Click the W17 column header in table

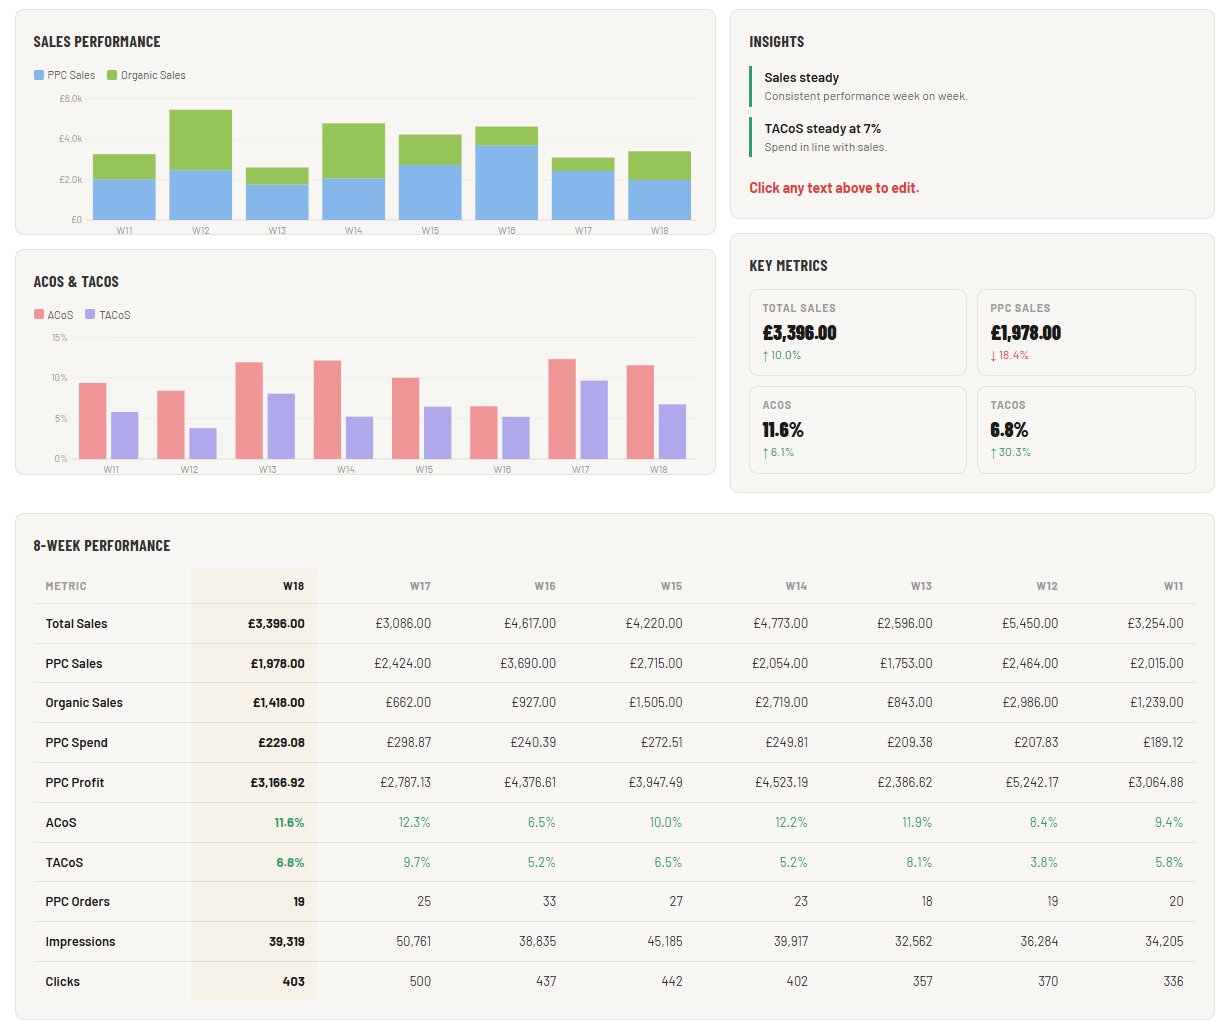420,586
